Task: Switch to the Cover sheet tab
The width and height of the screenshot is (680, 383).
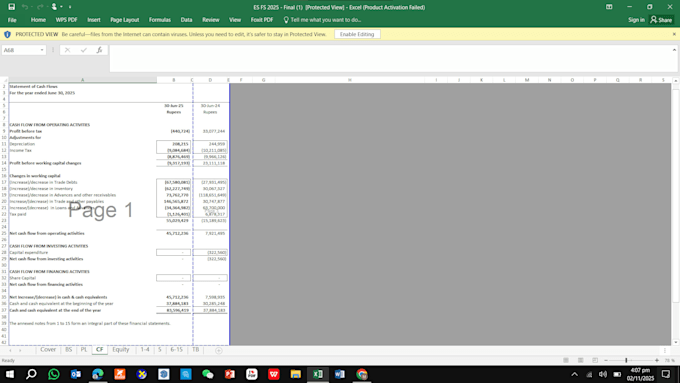Action: coord(48,350)
